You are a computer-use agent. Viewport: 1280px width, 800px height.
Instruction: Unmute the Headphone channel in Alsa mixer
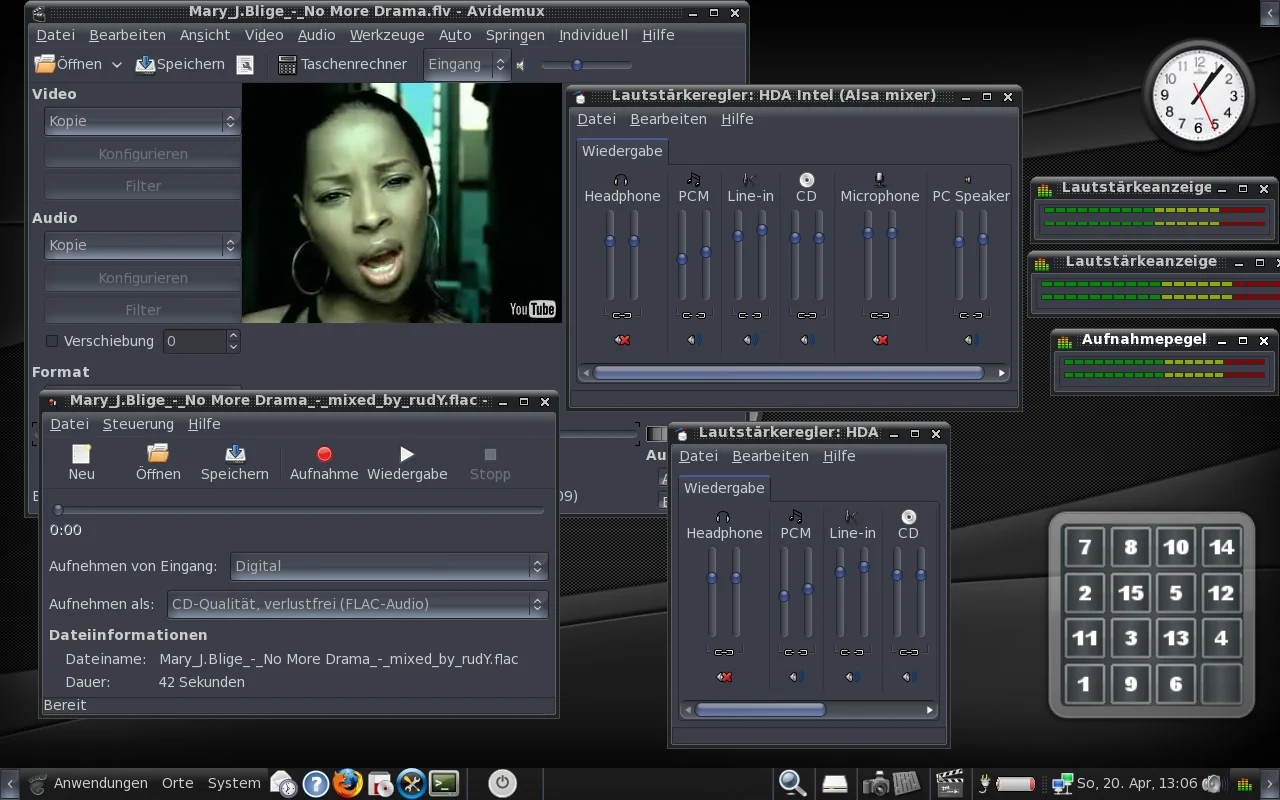[x=622, y=340]
